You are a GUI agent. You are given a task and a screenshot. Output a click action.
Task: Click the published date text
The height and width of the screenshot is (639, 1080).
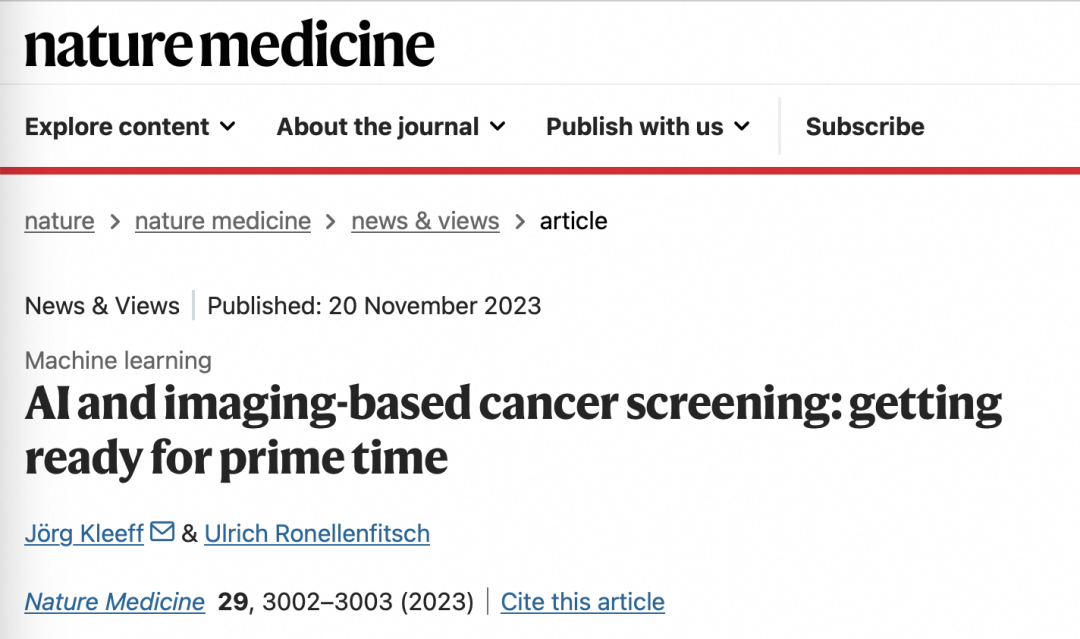[374, 306]
